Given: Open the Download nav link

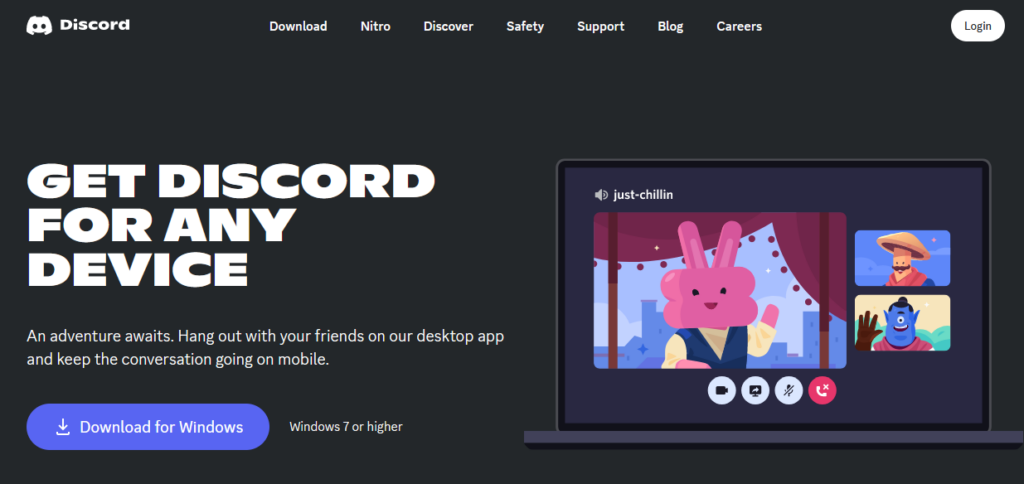Looking at the screenshot, I should pyautogui.click(x=298, y=26).
